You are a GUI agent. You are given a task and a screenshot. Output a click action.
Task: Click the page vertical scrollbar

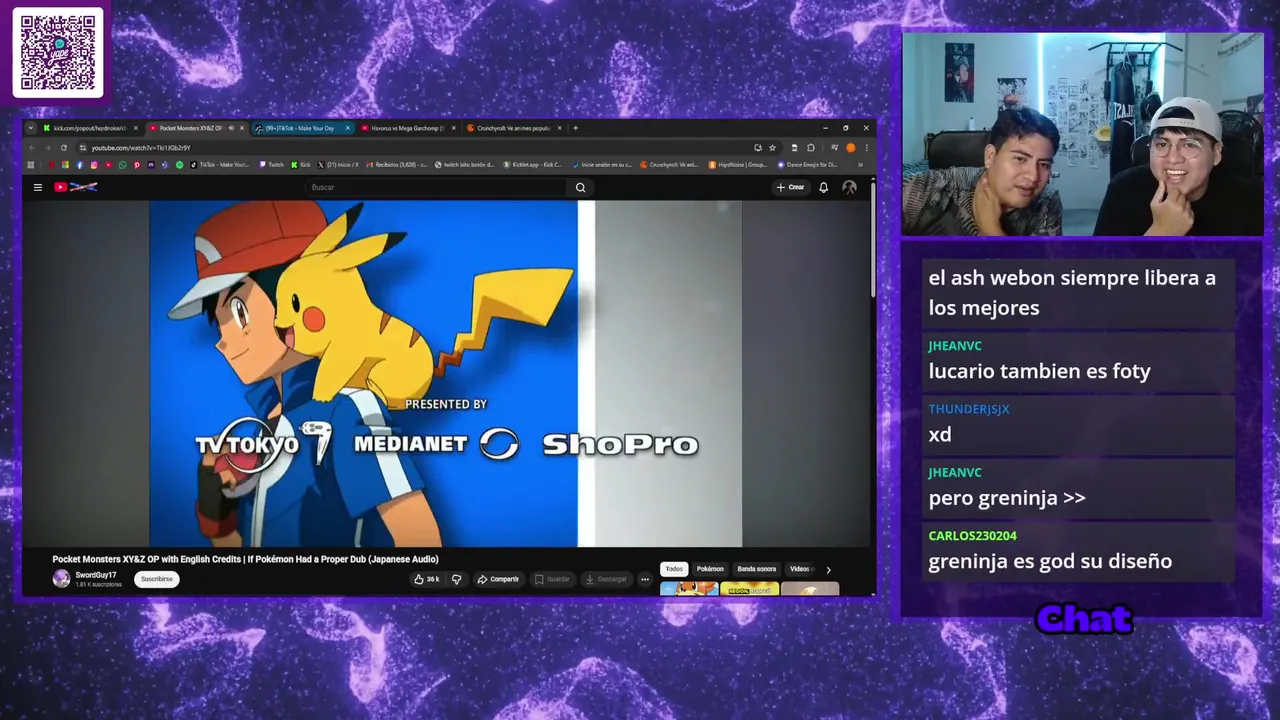coord(873,240)
